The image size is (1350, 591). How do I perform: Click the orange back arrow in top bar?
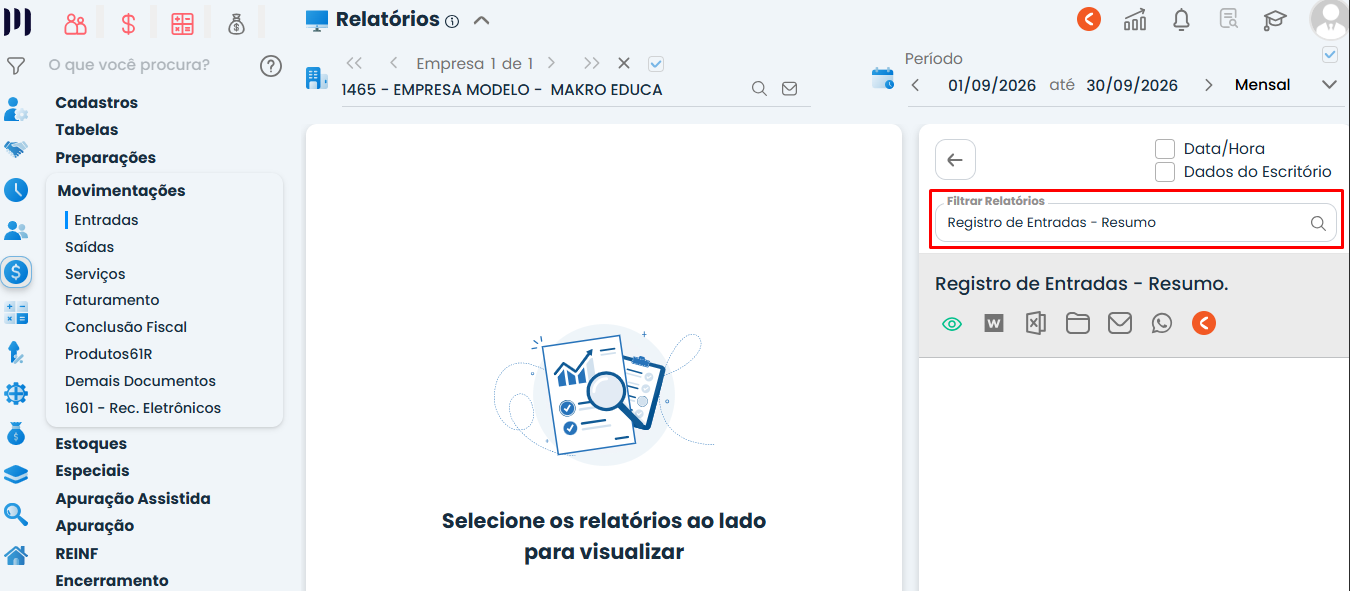[x=1089, y=19]
